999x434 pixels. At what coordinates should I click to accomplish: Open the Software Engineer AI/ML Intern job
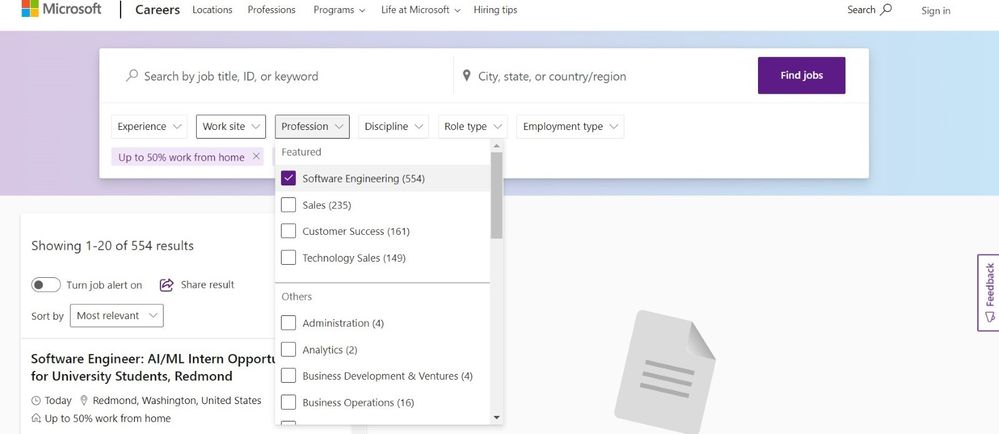point(153,367)
